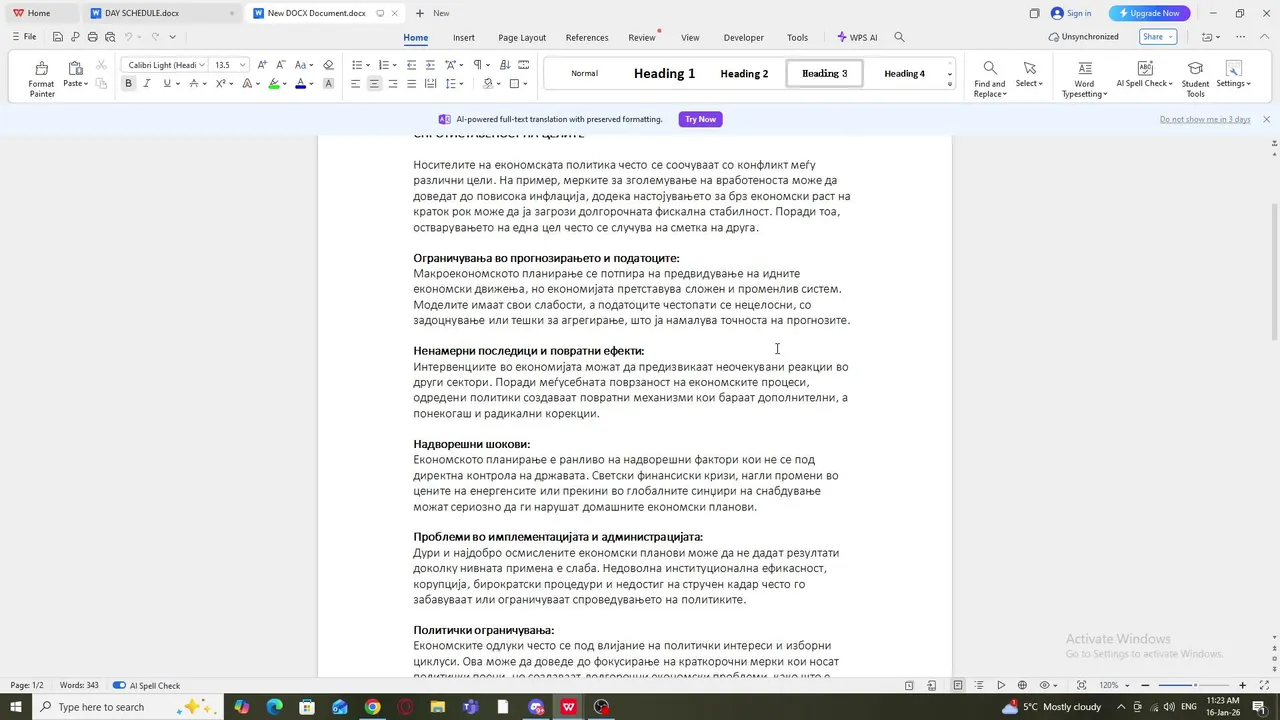Click the increase indent icon
Image resolution: width=1280 pixels, height=720 pixels.
(x=430, y=65)
